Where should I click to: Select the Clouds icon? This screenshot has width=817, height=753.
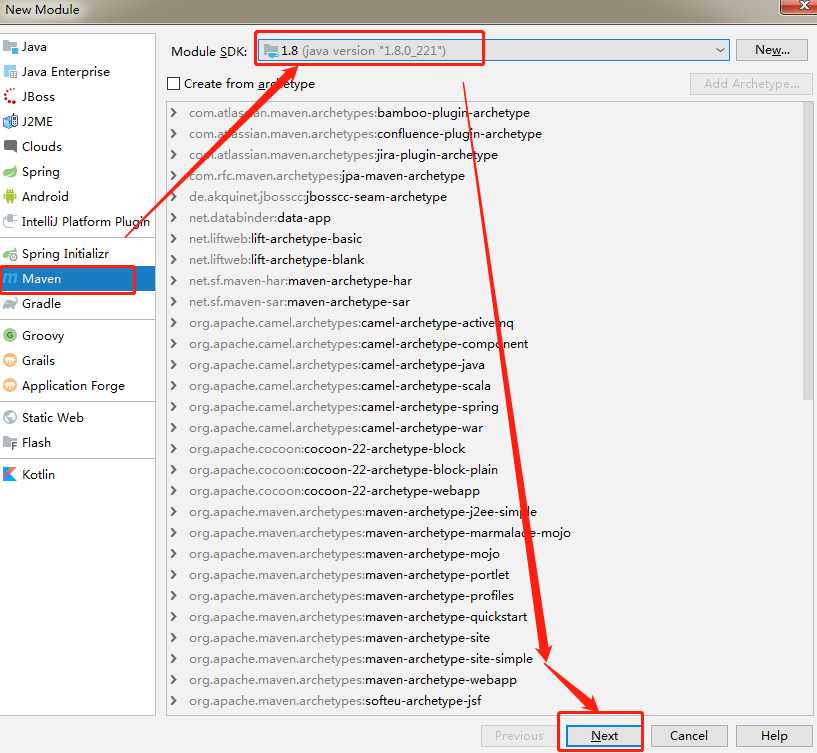(x=10, y=146)
